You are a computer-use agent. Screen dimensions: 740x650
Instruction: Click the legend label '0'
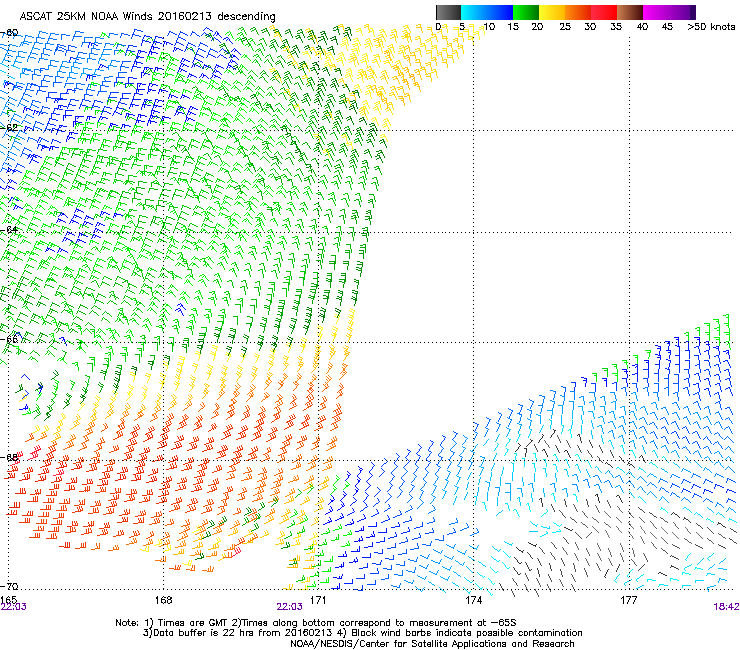438,27
